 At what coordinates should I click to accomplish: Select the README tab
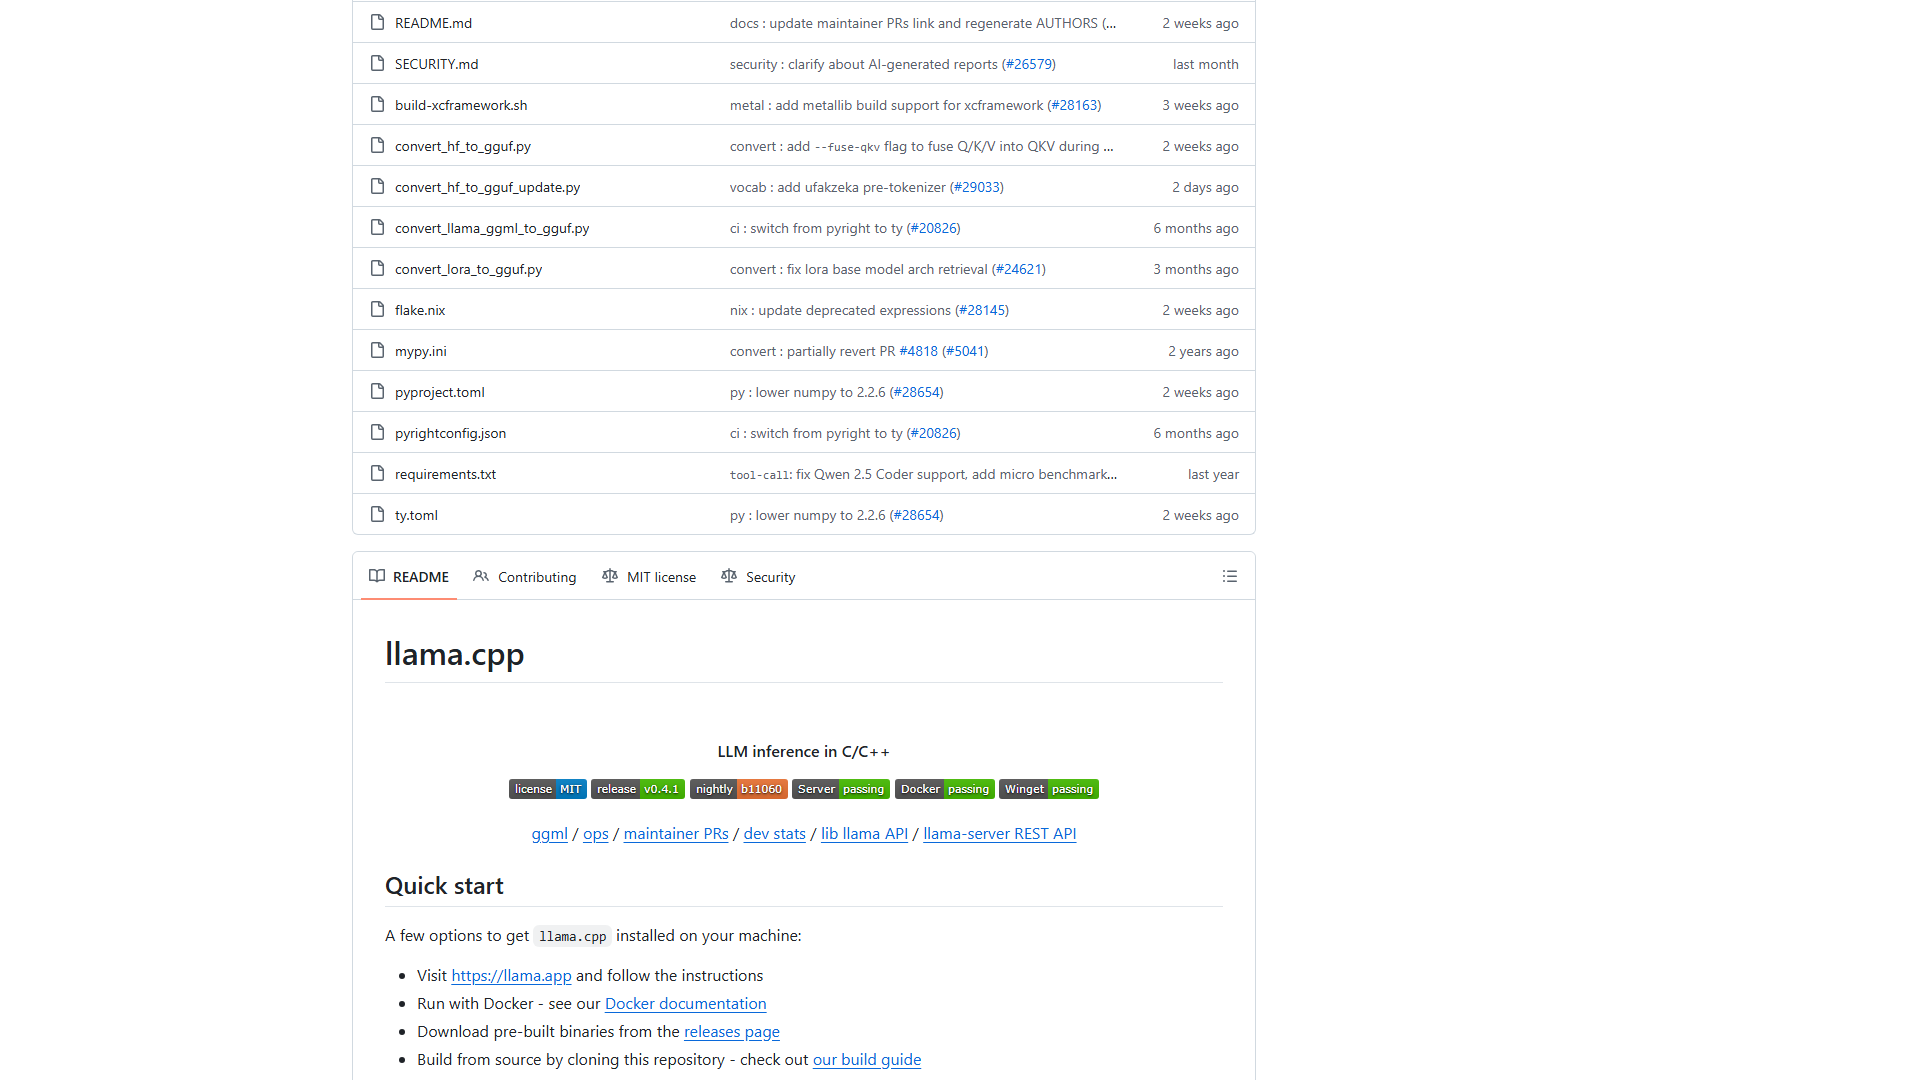[x=409, y=577]
